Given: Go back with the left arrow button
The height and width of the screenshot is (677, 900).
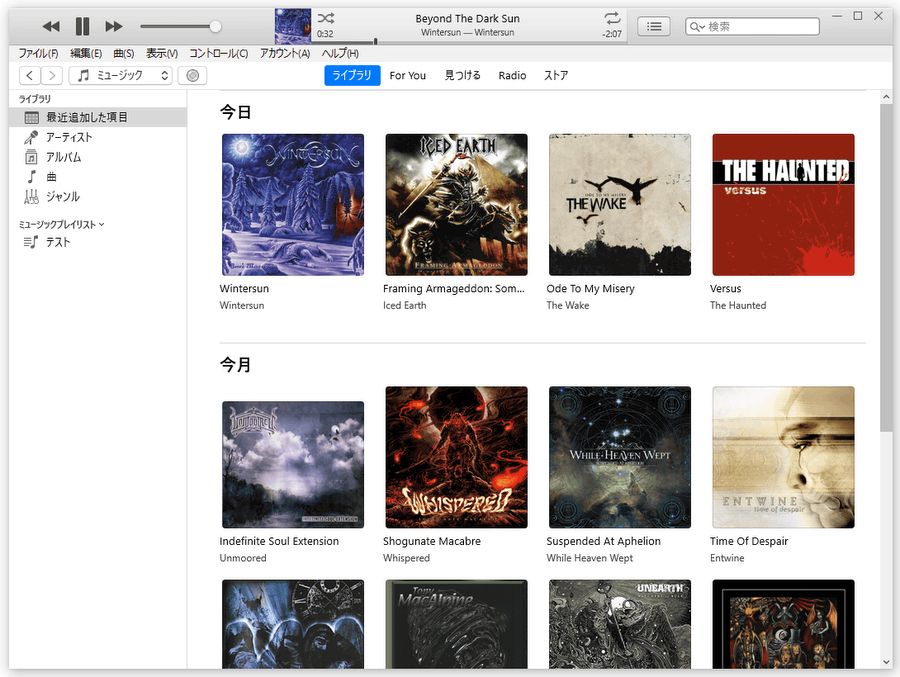Looking at the screenshot, I should click(x=30, y=75).
